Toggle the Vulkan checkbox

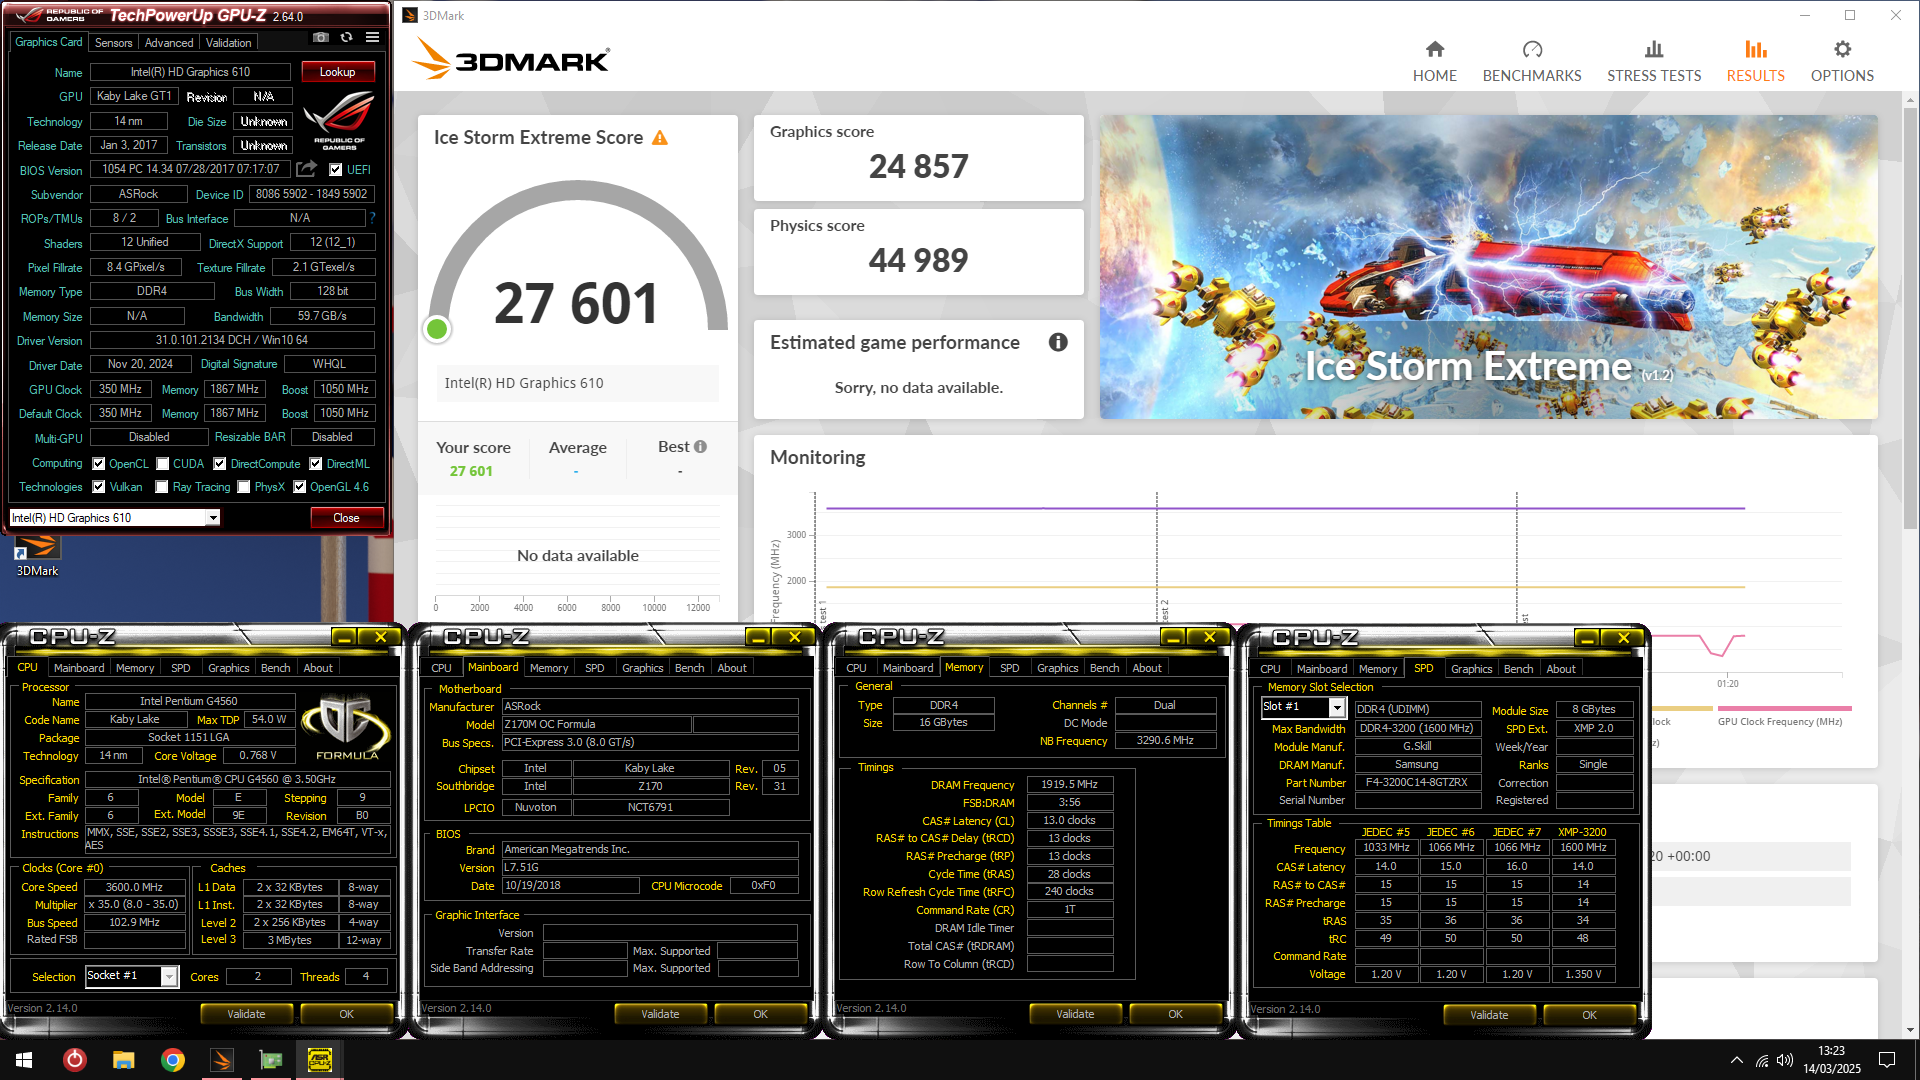99,487
